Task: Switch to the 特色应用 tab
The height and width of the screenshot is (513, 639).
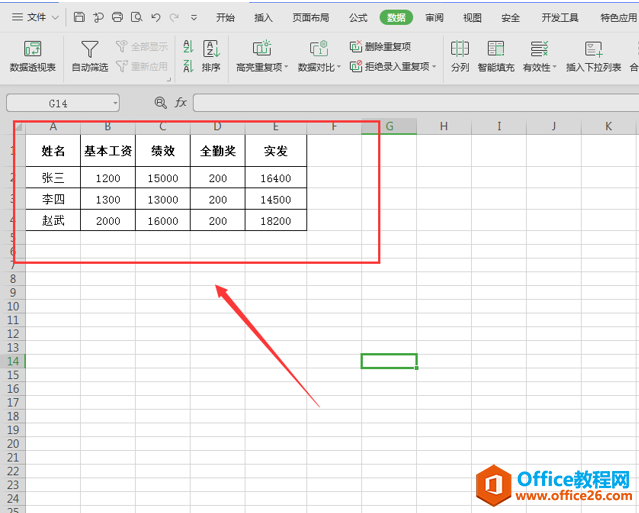Action: coord(619,18)
